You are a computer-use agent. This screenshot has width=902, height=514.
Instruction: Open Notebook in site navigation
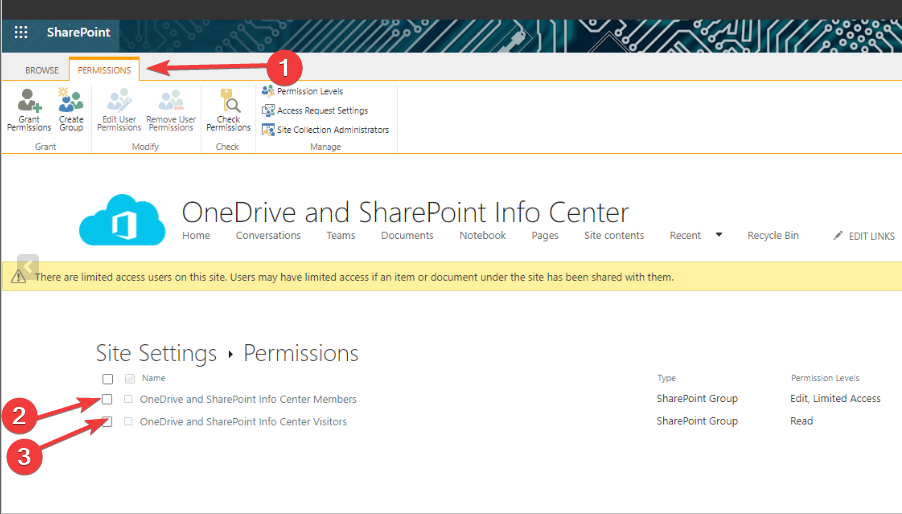(483, 235)
